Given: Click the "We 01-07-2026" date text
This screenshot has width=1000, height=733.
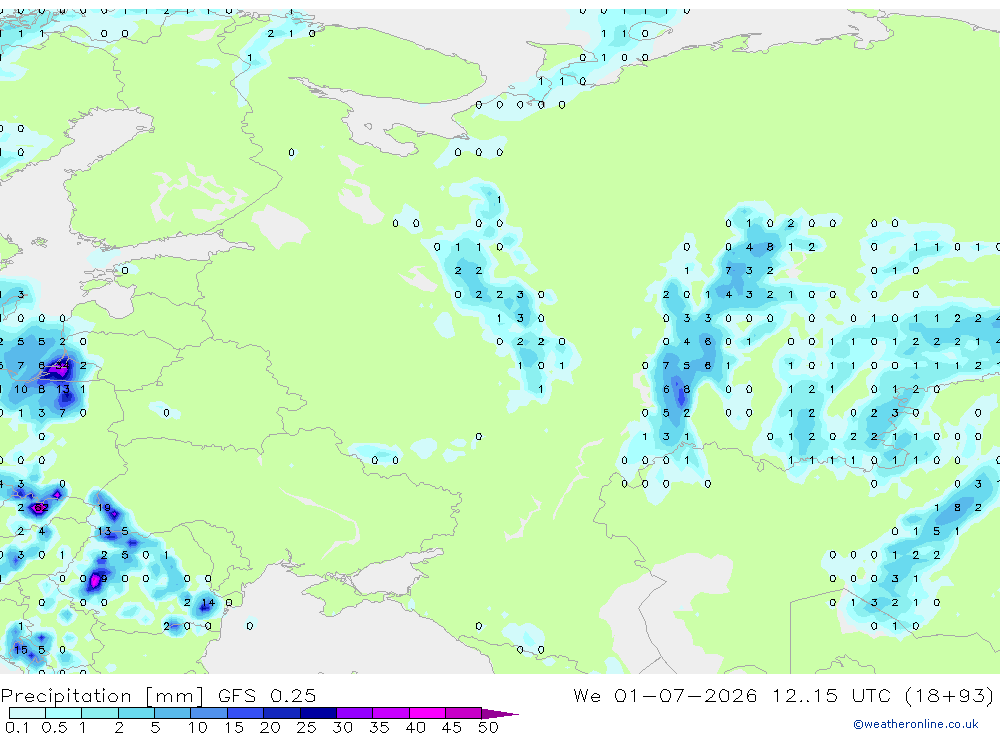Looking at the screenshot, I should (x=665, y=695).
